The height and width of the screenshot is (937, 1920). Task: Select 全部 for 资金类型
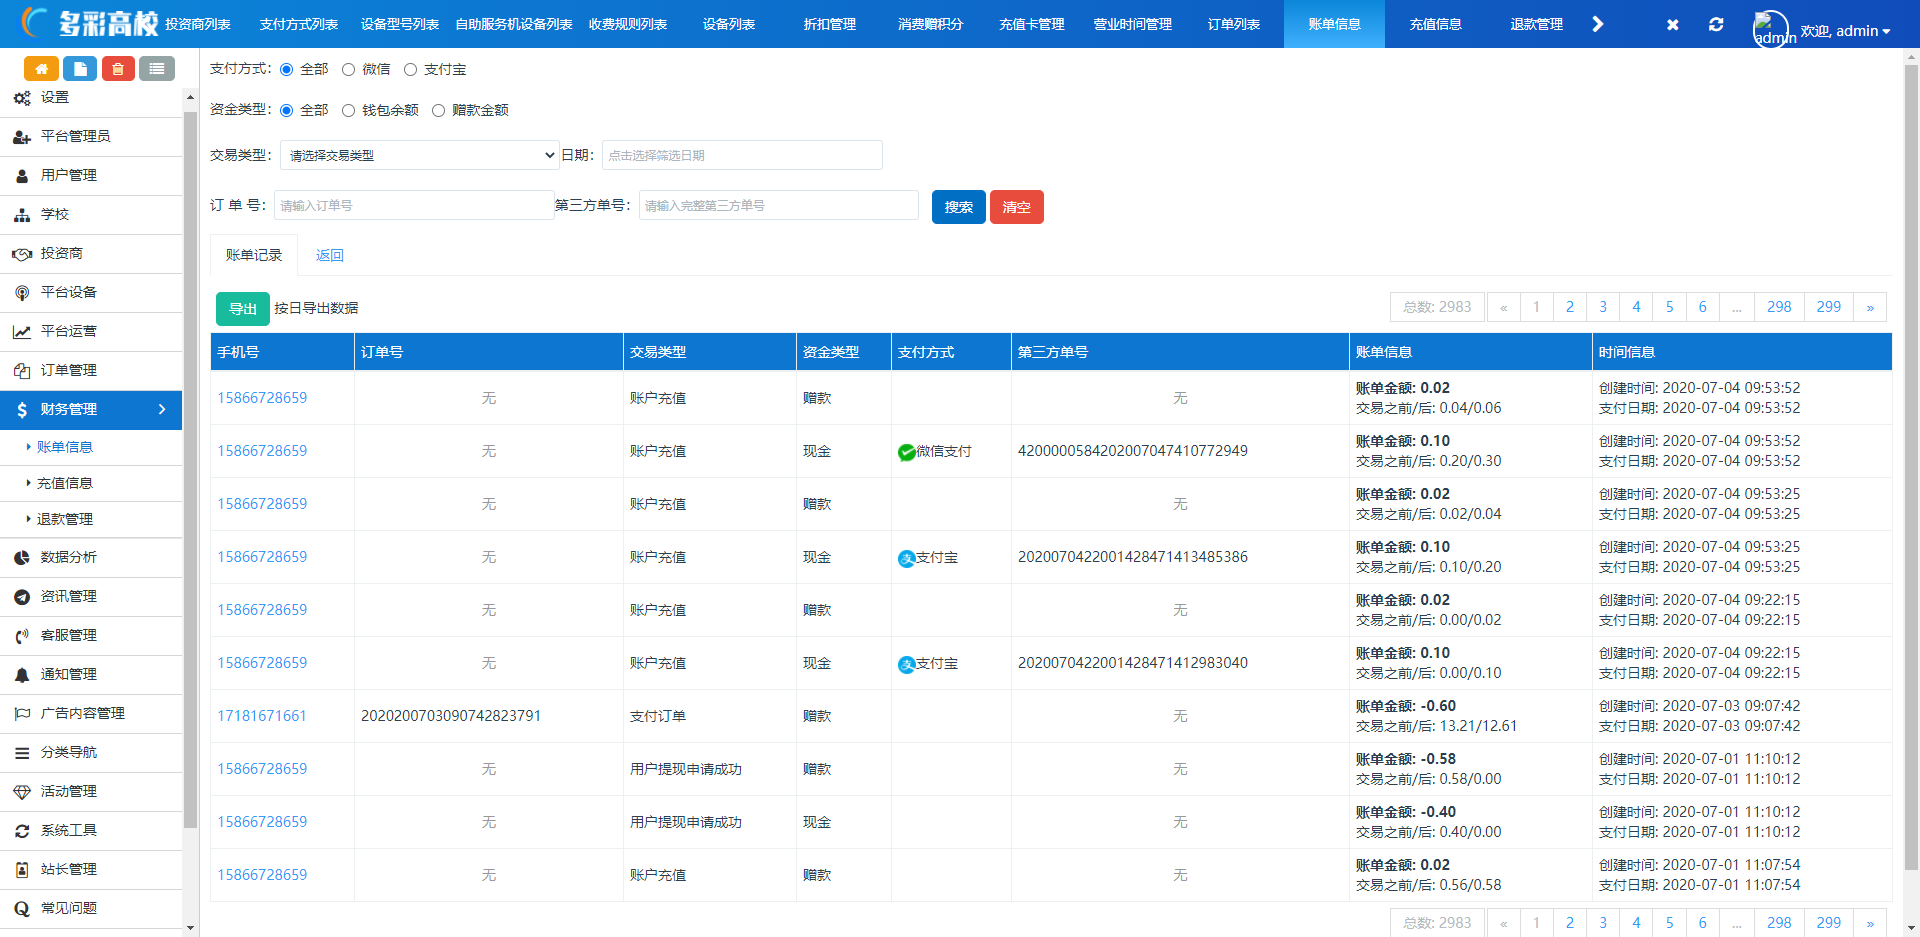pos(287,111)
